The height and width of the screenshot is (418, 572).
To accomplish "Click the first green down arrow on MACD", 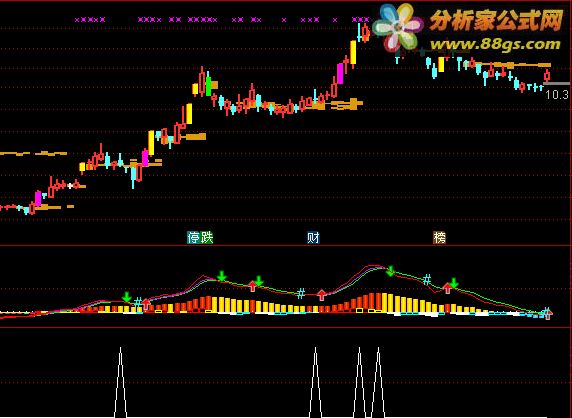I will point(127,297).
